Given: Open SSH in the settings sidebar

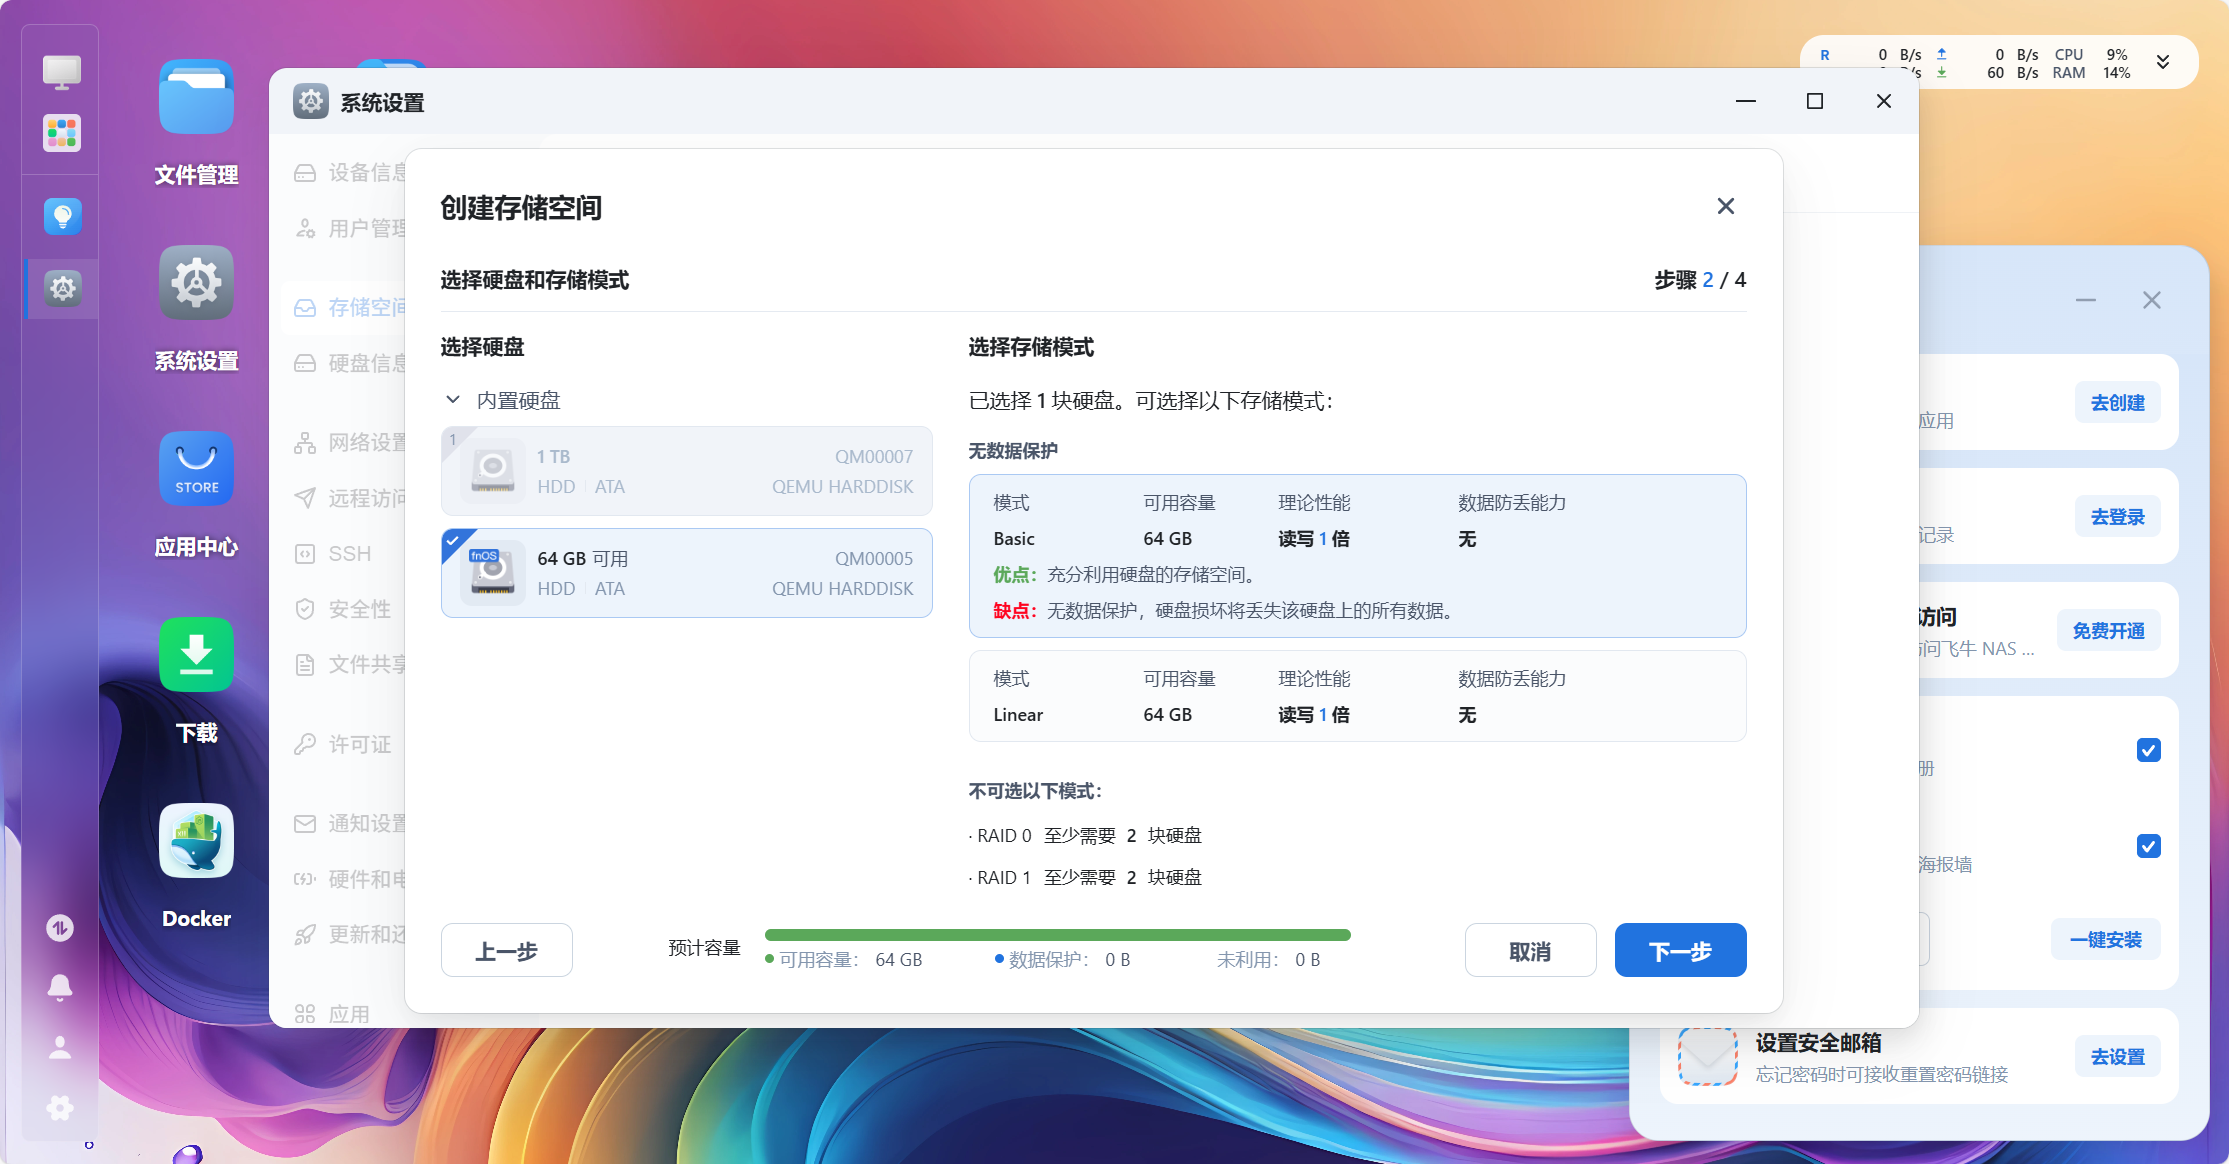Looking at the screenshot, I should point(349,553).
